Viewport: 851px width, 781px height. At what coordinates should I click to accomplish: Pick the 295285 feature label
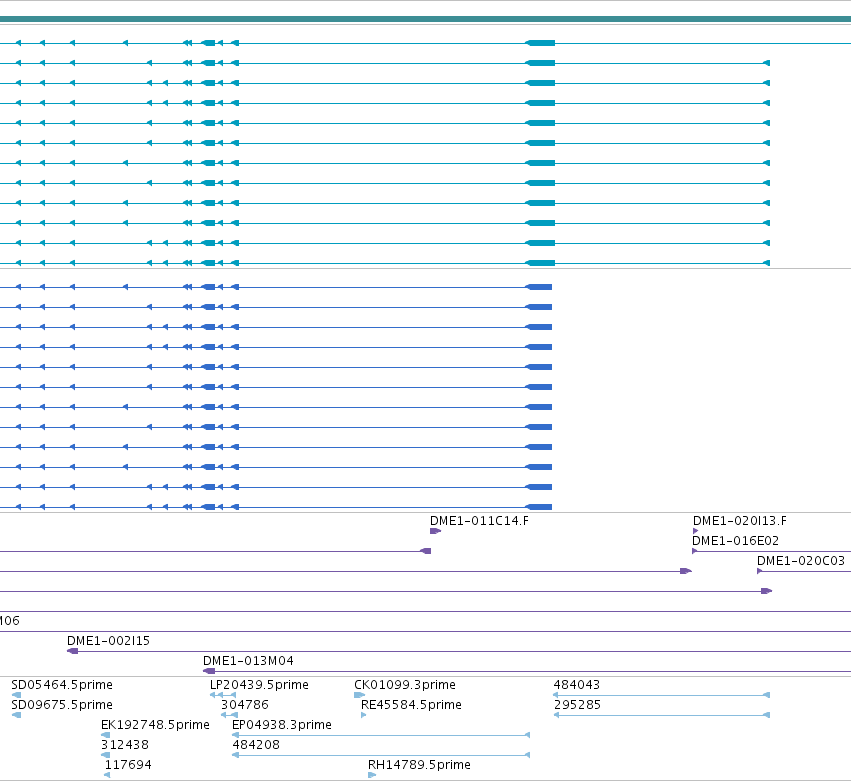[x=577, y=704]
